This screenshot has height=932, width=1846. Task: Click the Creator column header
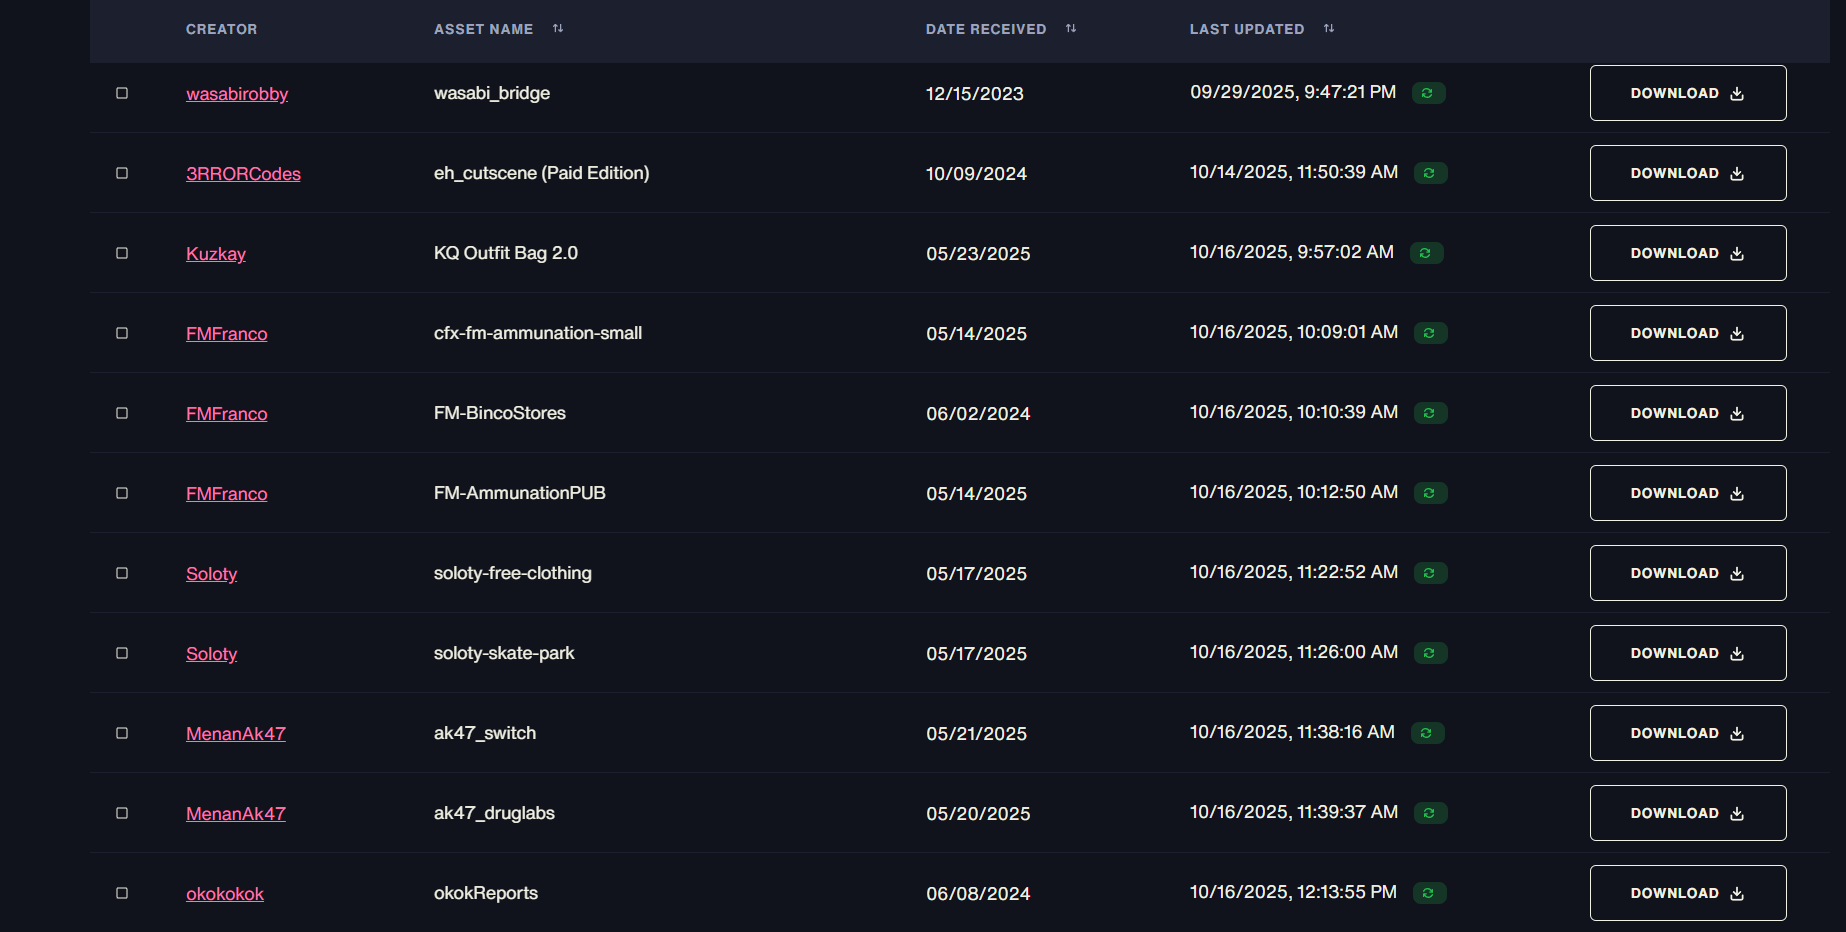(x=222, y=29)
